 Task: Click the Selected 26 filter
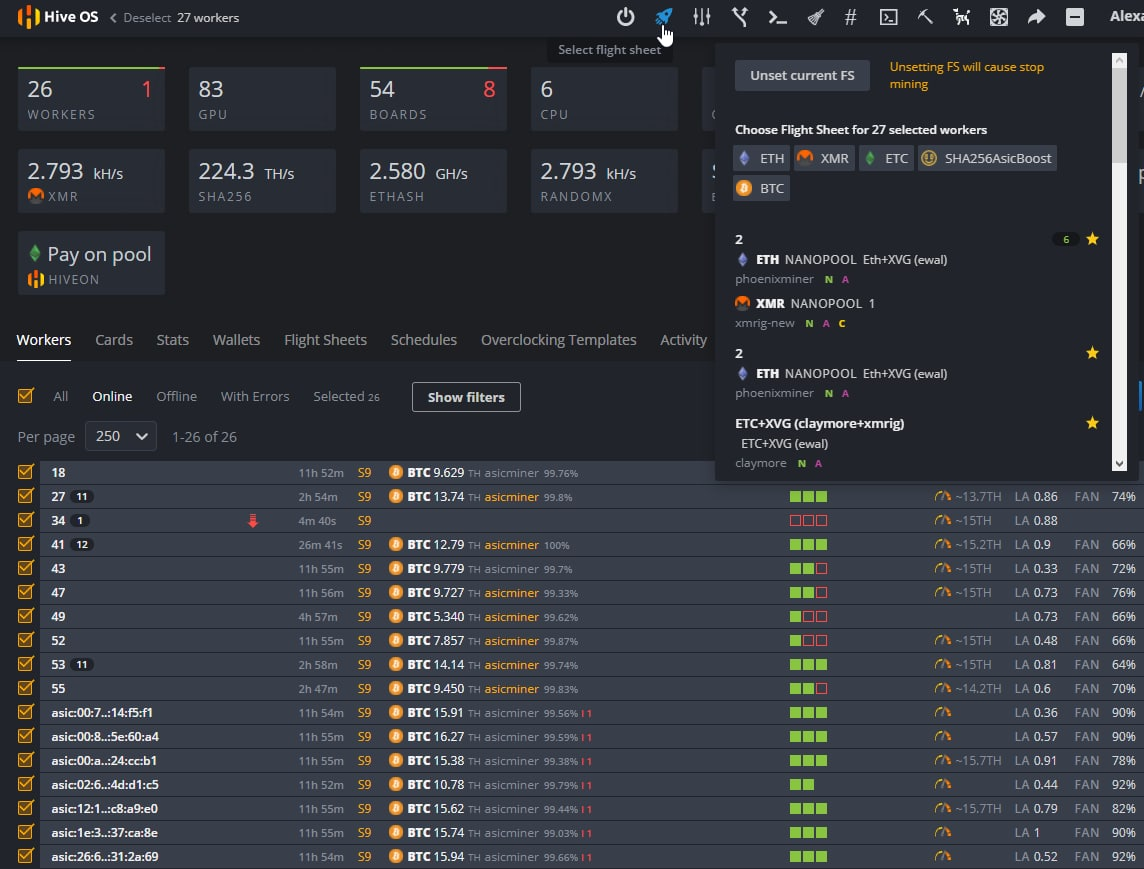tap(347, 396)
